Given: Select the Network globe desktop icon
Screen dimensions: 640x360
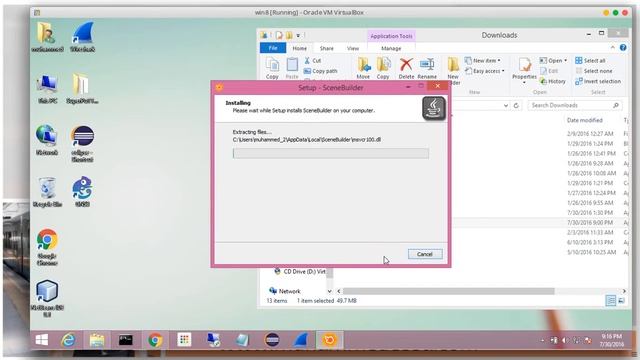Looking at the screenshot, I should point(47,140).
